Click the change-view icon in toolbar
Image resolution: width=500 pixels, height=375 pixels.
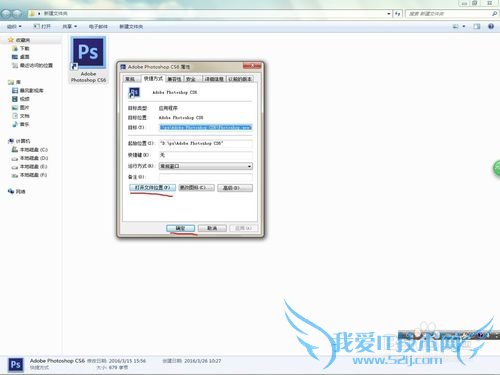pos(455,26)
